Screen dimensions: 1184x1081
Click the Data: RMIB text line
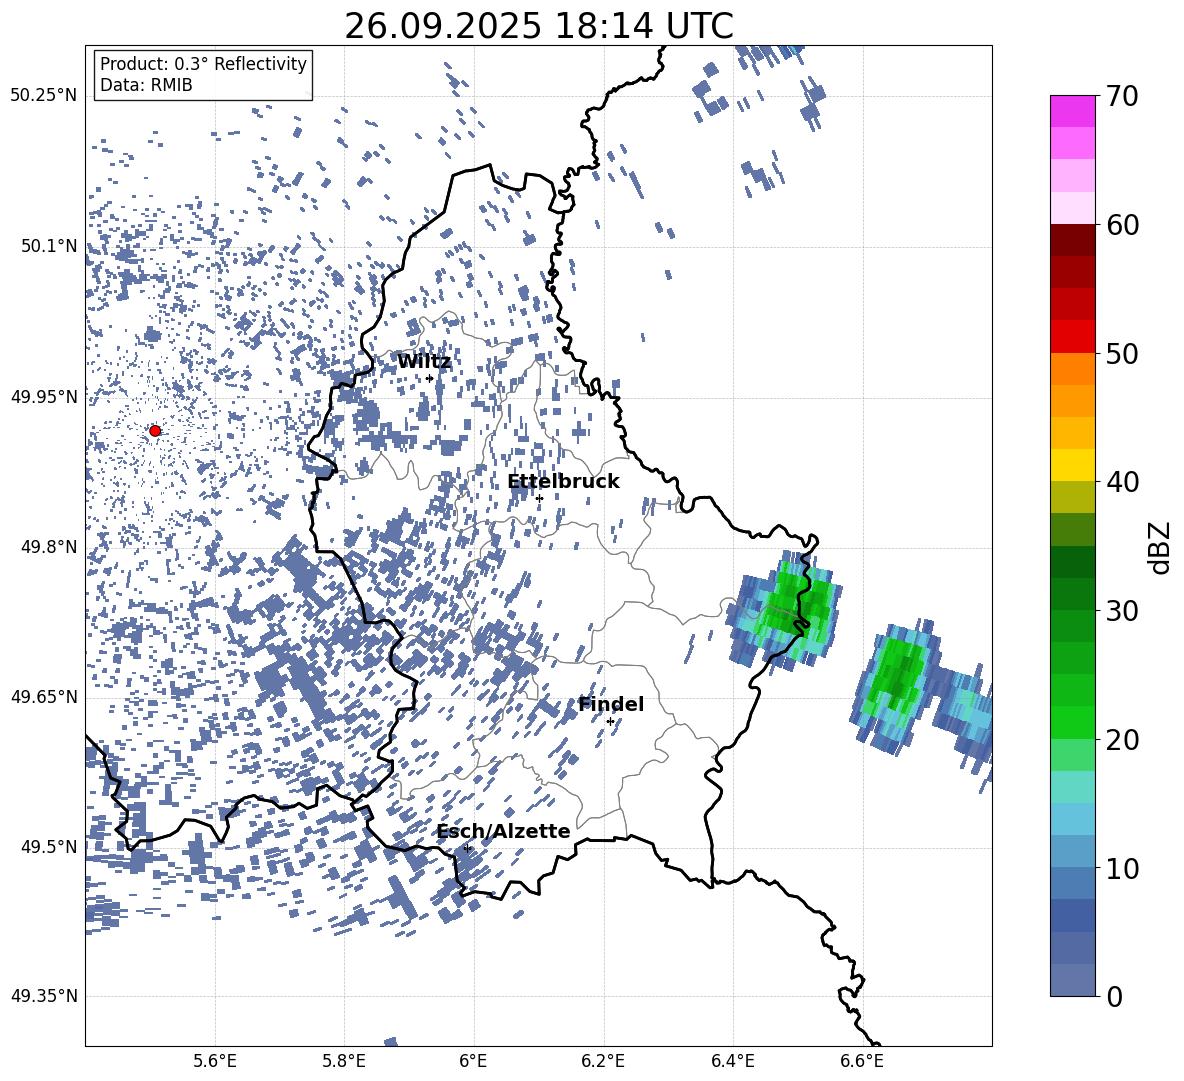[x=146, y=86]
